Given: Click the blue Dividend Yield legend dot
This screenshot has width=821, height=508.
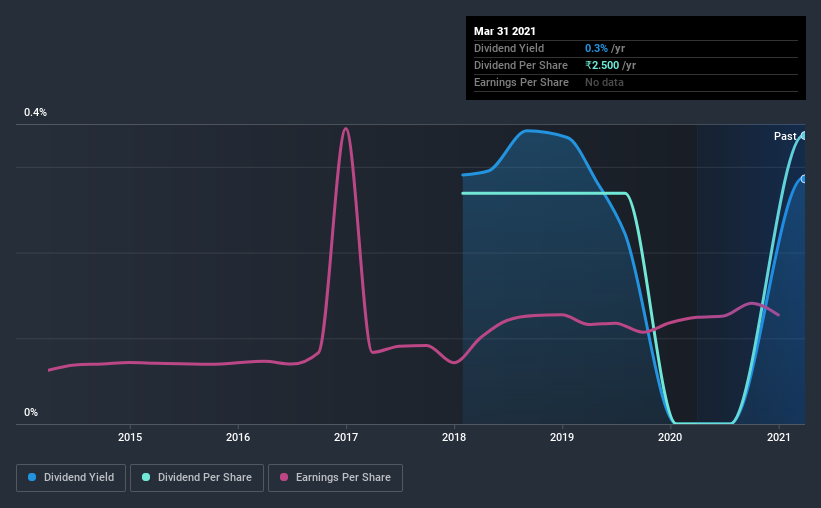Looking at the screenshot, I should click(x=32, y=477).
